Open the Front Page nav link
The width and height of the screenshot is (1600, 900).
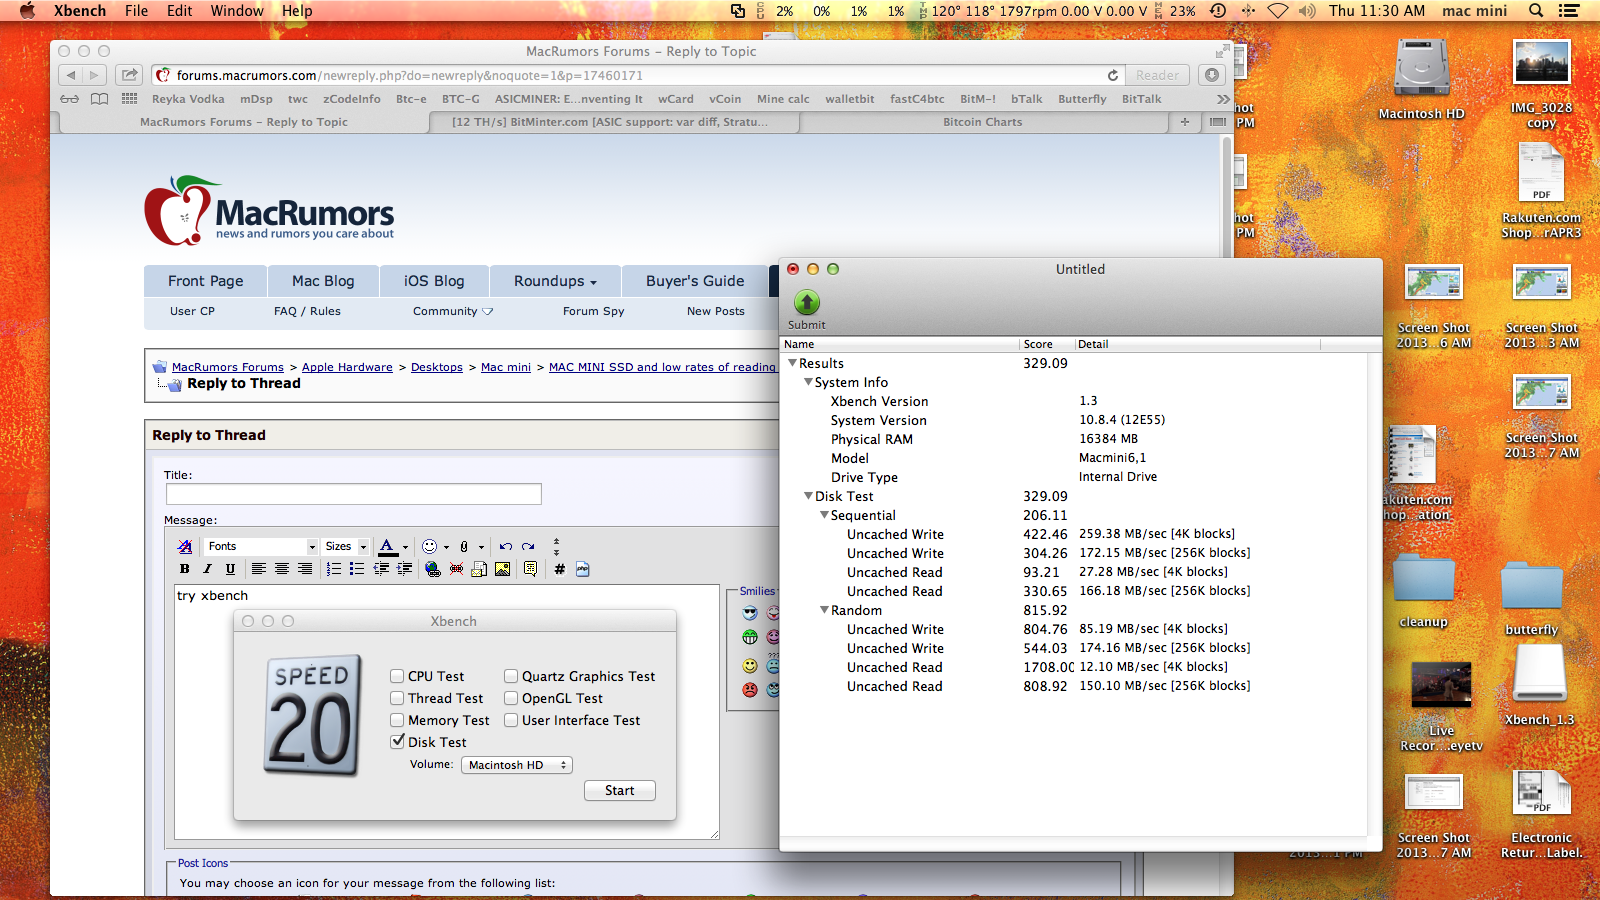pos(205,281)
